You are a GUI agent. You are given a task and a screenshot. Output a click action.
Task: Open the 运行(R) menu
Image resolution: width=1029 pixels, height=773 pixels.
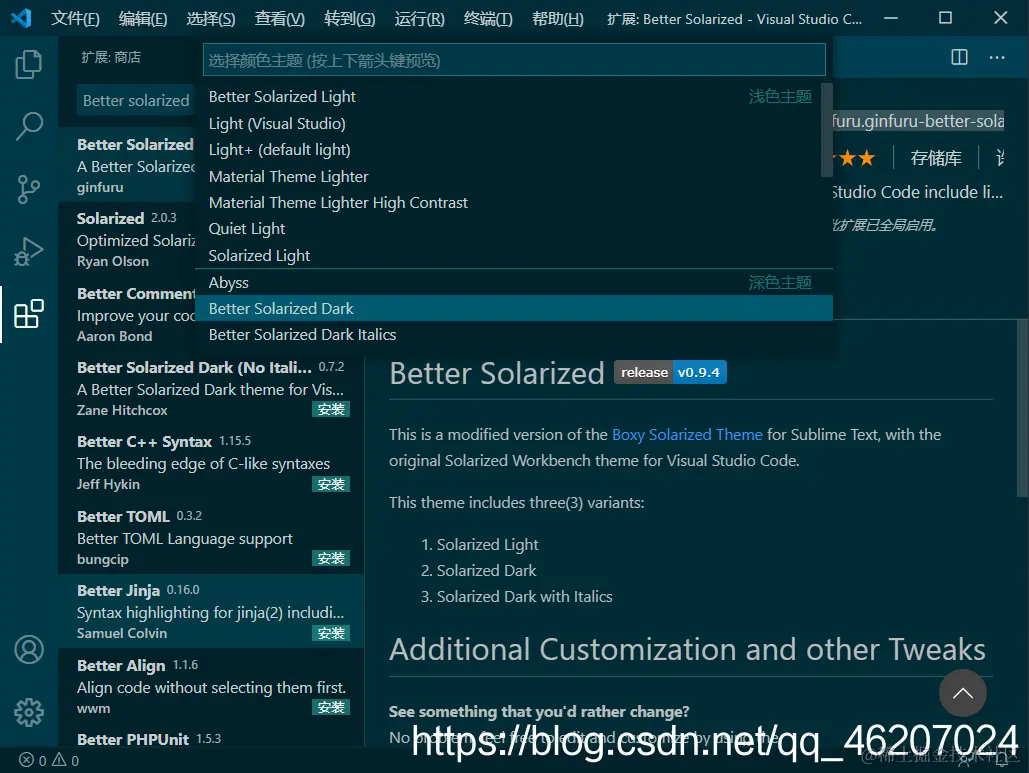pos(419,18)
